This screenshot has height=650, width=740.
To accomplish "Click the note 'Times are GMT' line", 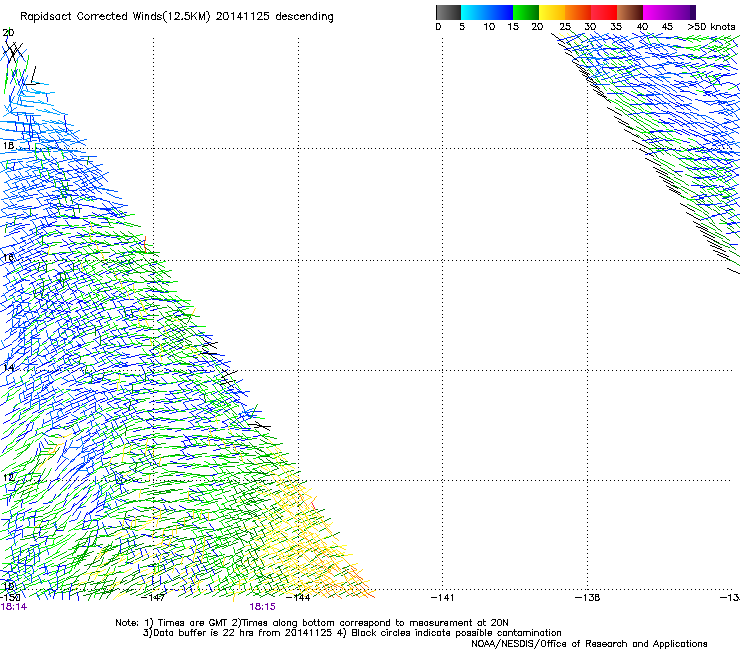I will pos(312,623).
